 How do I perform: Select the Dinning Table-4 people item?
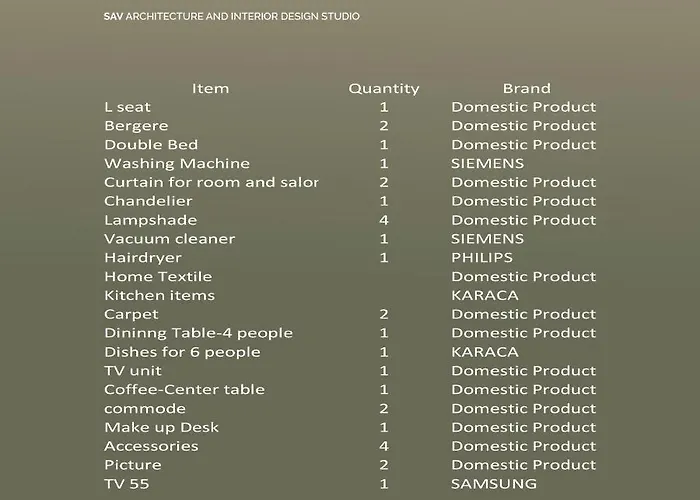(198, 333)
